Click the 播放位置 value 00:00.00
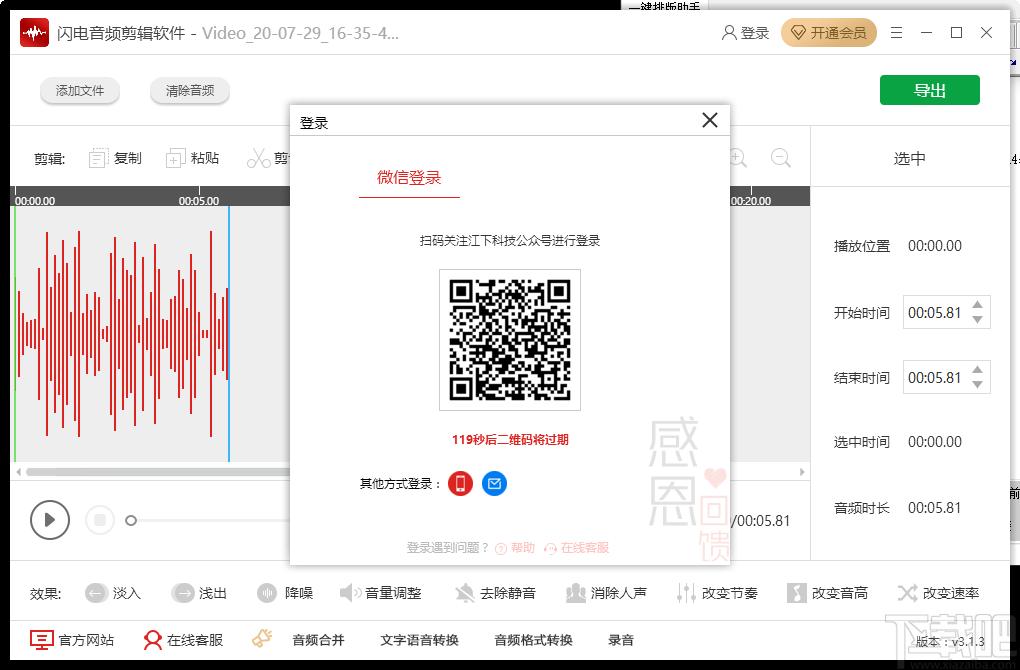The height and width of the screenshot is (670, 1020). (x=935, y=246)
